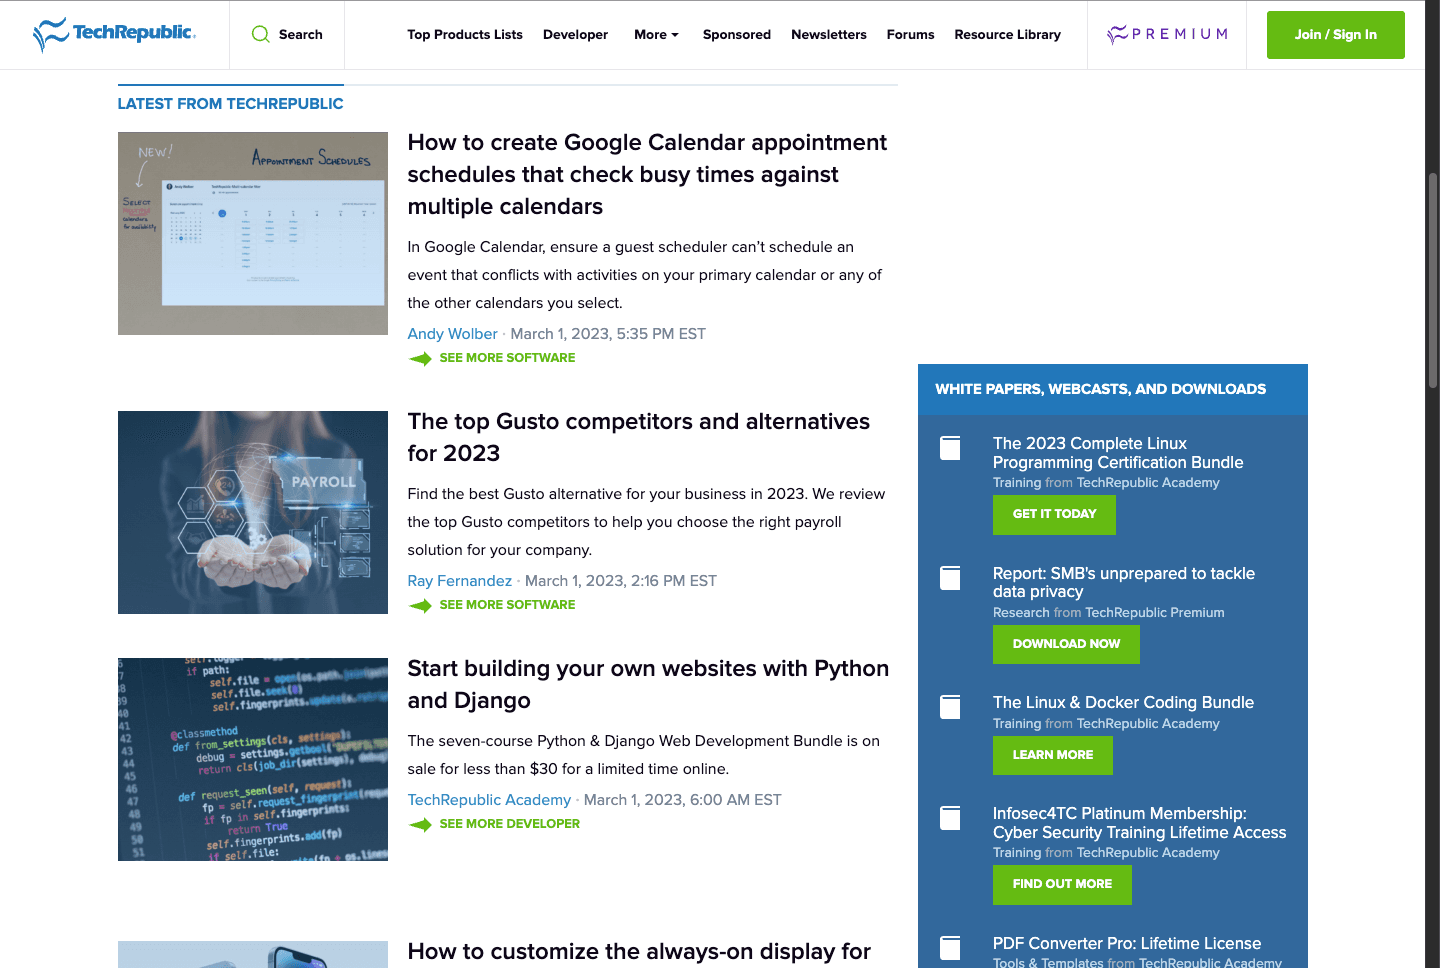Click the WHITE PAPERS, WEBCASTS, AND DOWNLOADS header

click(x=1100, y=390)
